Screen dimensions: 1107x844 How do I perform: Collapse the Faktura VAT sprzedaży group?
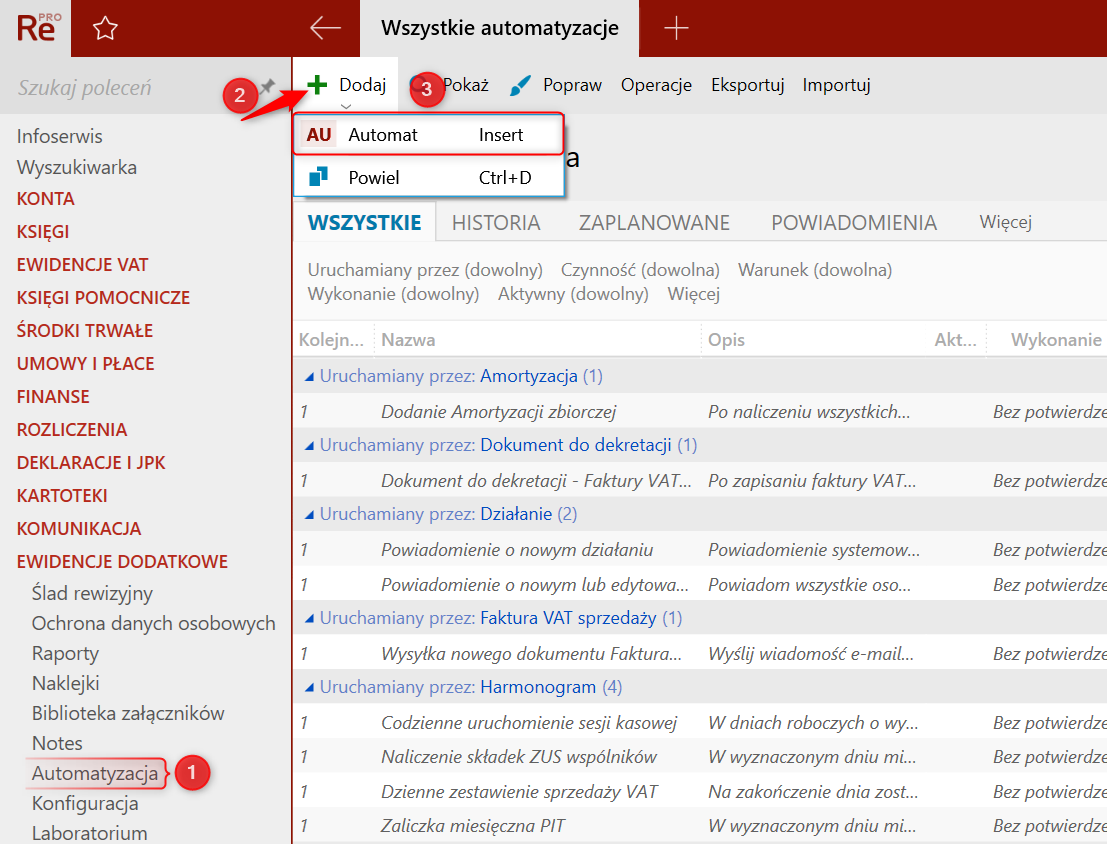(309, 619)
